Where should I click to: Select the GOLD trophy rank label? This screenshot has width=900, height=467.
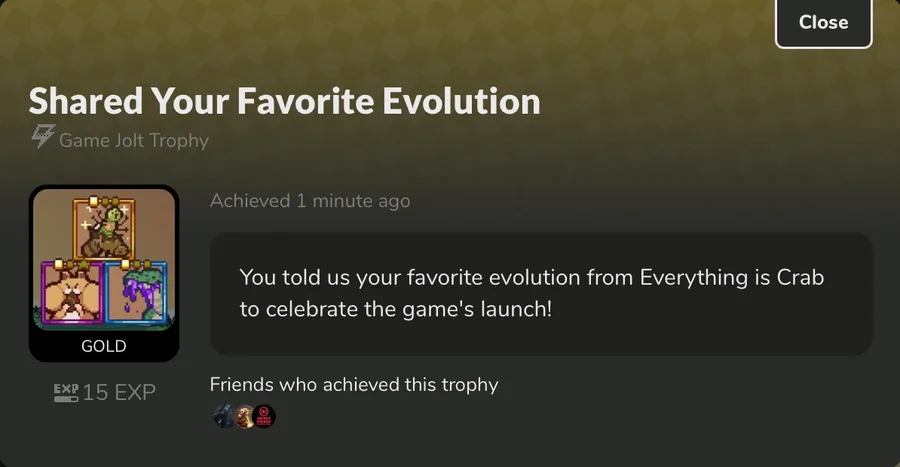point(104,346)
